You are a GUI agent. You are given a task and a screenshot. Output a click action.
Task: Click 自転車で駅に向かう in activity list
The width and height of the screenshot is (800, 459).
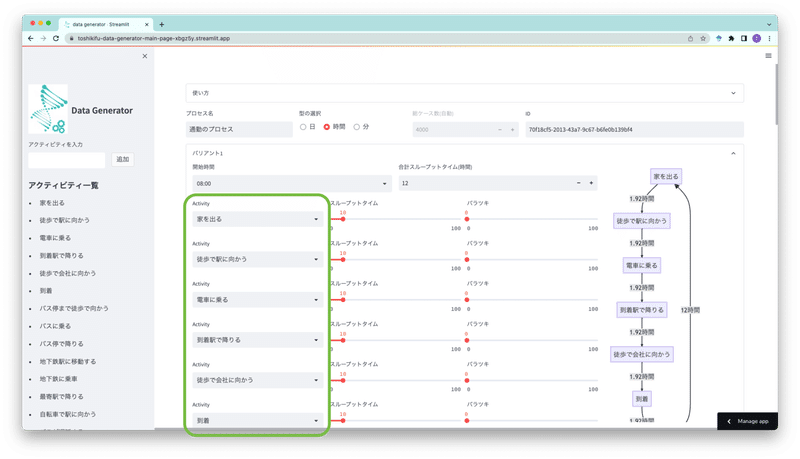tap(68, 415)
